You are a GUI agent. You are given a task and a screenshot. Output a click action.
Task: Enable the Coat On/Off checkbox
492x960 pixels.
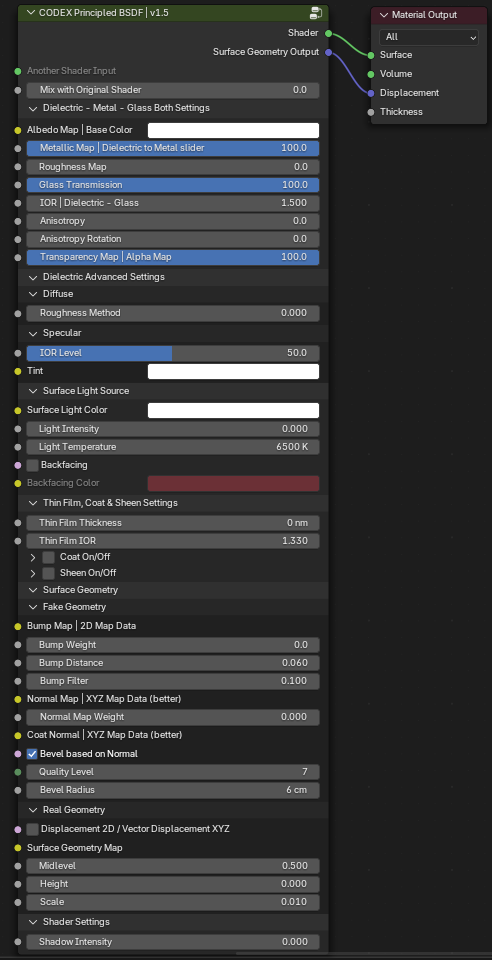tap(48, 557)
